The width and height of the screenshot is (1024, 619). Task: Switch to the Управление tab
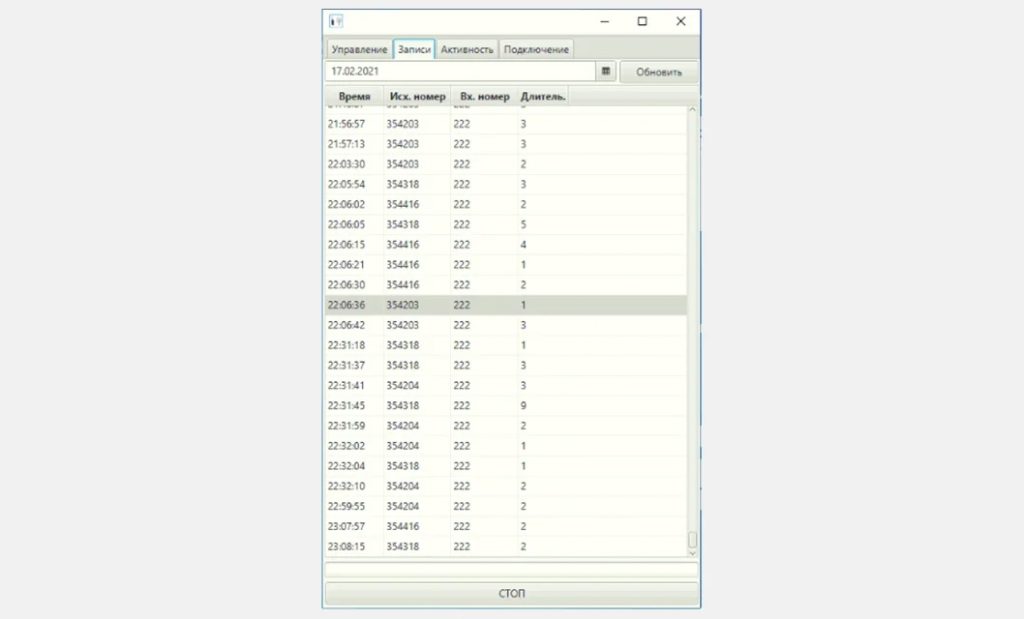click(x=358, y=49)
